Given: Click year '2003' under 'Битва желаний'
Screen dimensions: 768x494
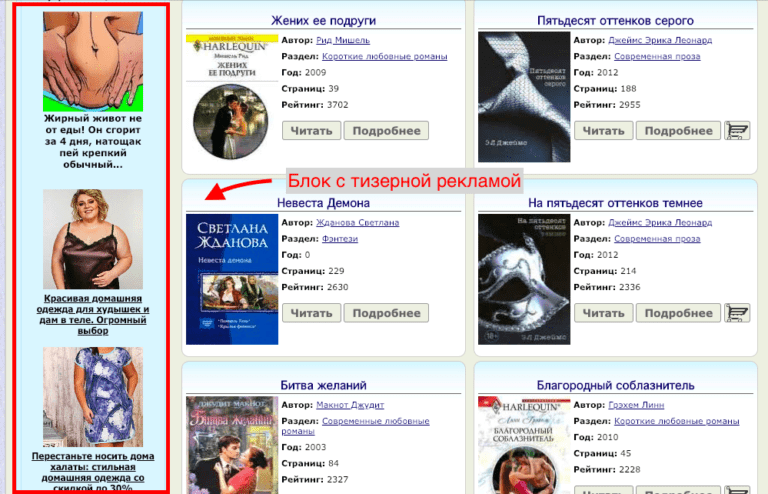Looking at the screenshot, I should coord(315,447).
